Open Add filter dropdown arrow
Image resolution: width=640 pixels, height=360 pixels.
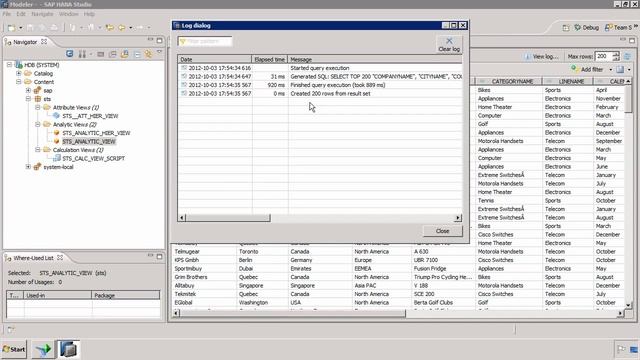tap(611, 70)
